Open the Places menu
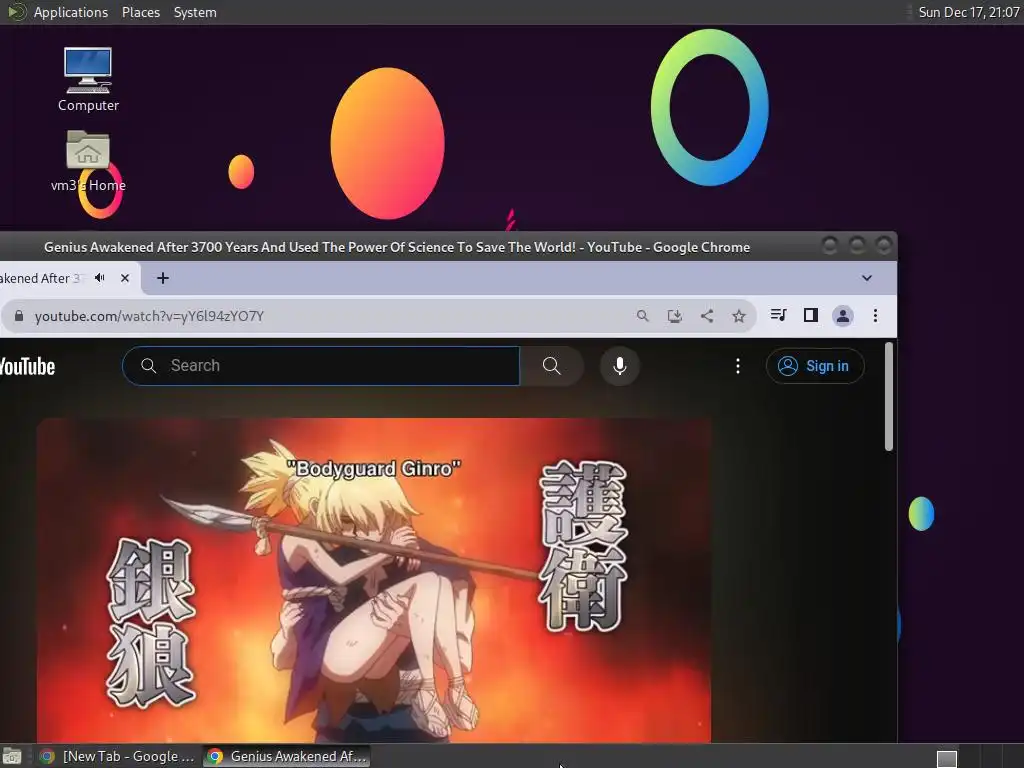This screenshot has height=768, width=1024. [x=140, y=12]
